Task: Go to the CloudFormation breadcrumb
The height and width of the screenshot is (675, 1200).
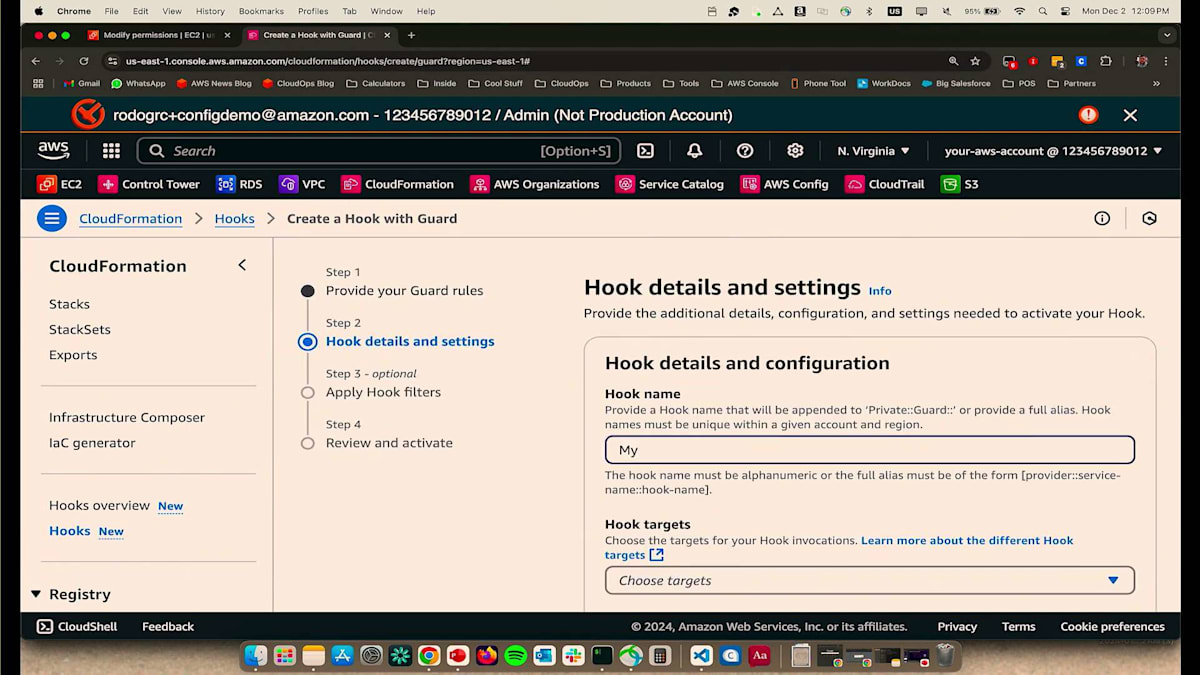Action: click(131, 218)
